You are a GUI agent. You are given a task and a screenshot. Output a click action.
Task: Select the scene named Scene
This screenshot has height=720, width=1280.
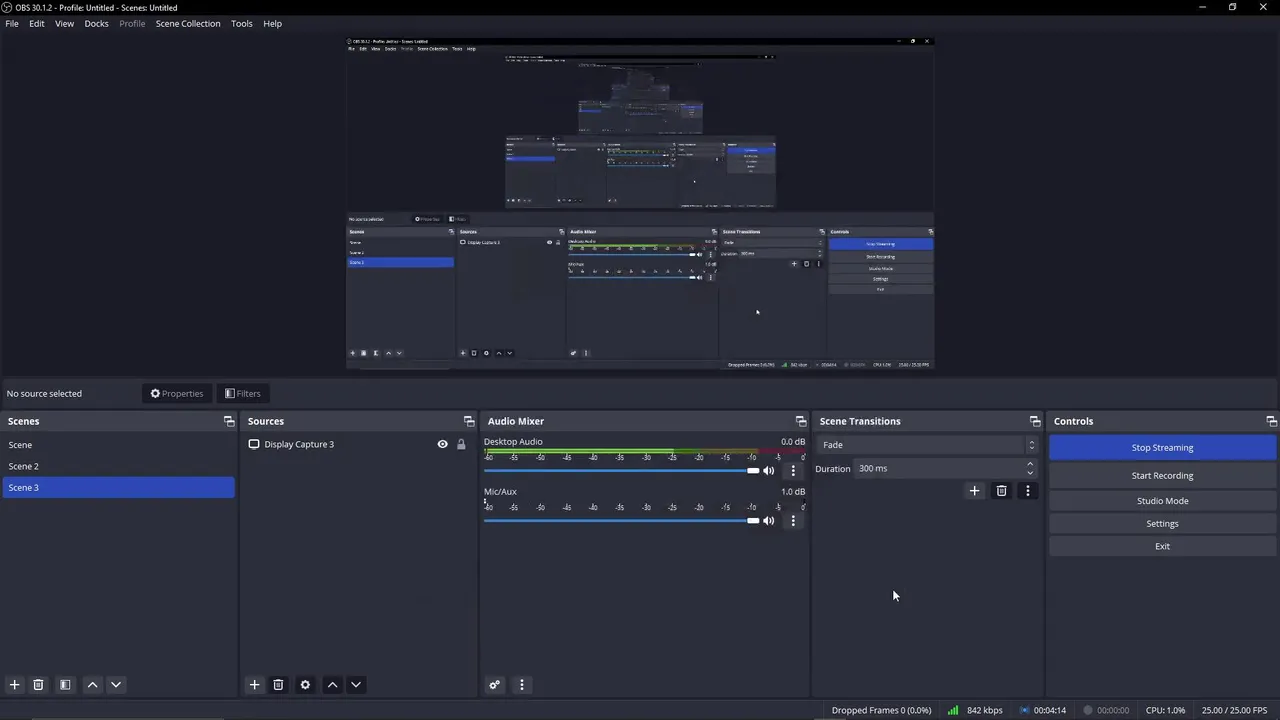[118, 445]
